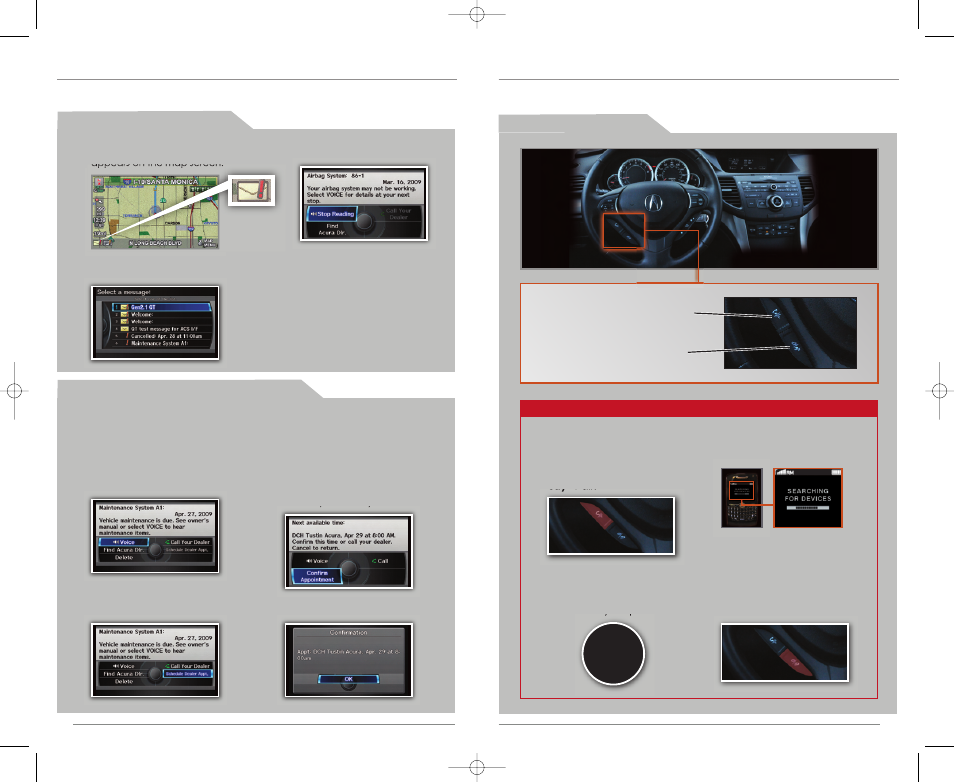Click the red-highlighted Pick-Up button photo
954x782 pixels.
pyautogui.click(x=611, y=526)
